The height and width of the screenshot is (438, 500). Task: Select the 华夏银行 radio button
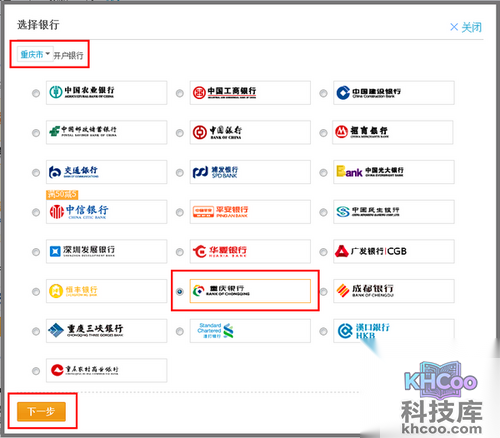pos(179,252)
